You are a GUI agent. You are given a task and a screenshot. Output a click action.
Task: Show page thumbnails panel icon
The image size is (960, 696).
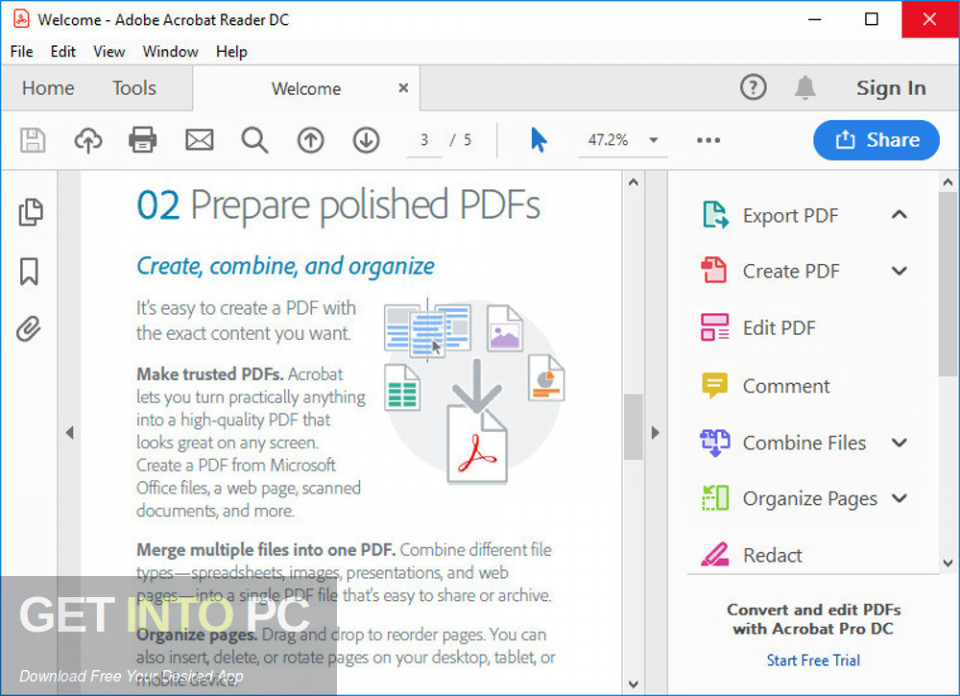[30, 212]
